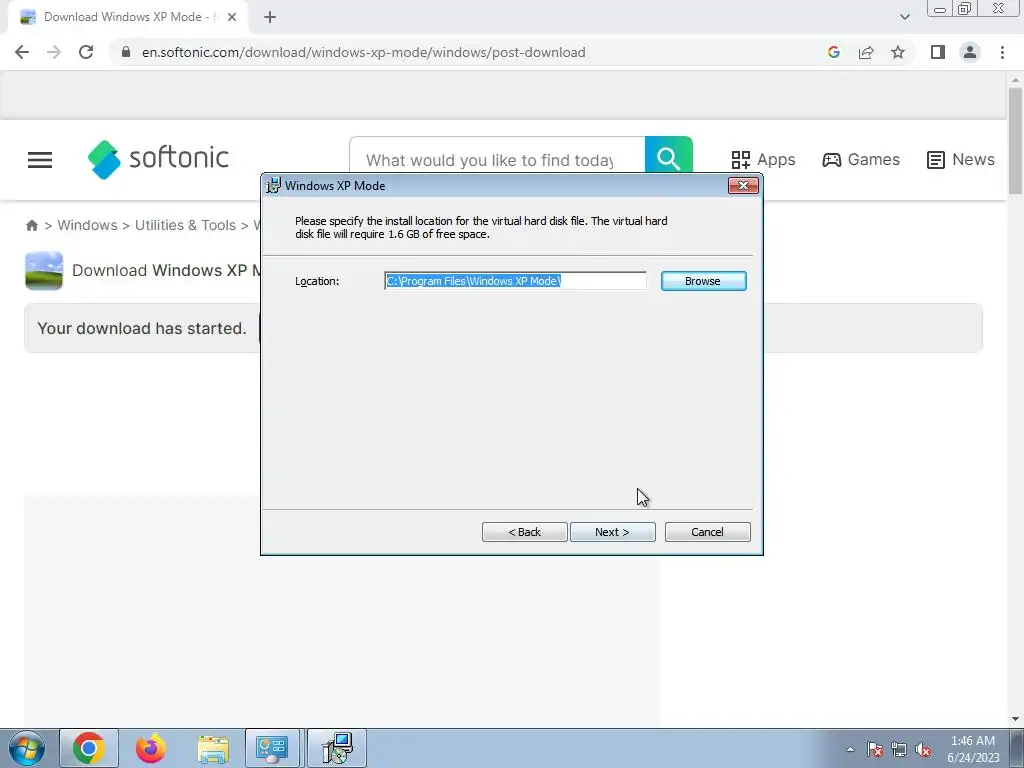Open the Action Center flag icon
The width and height of the screenshot is (1024, 768).
pyautogui.click(x=874, y=749)
